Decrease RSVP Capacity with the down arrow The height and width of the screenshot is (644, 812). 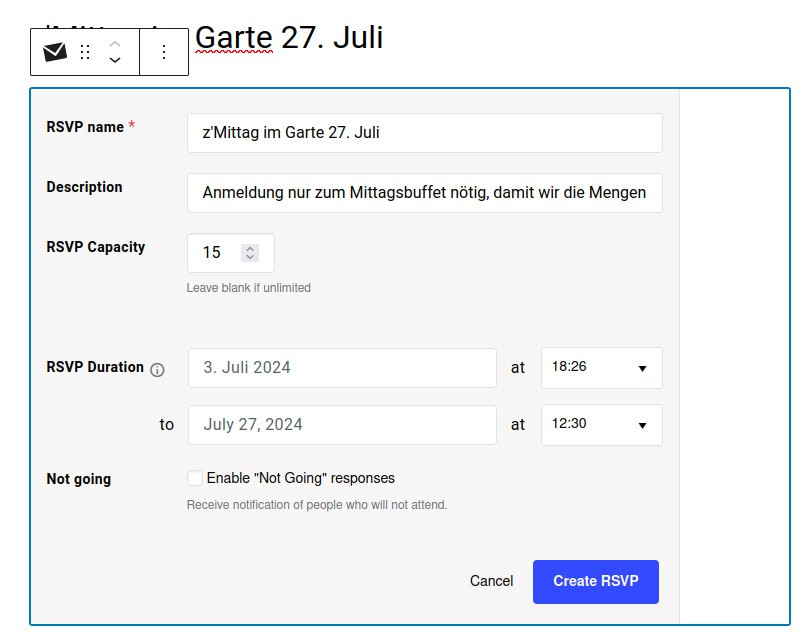click(x=250, y=258)
